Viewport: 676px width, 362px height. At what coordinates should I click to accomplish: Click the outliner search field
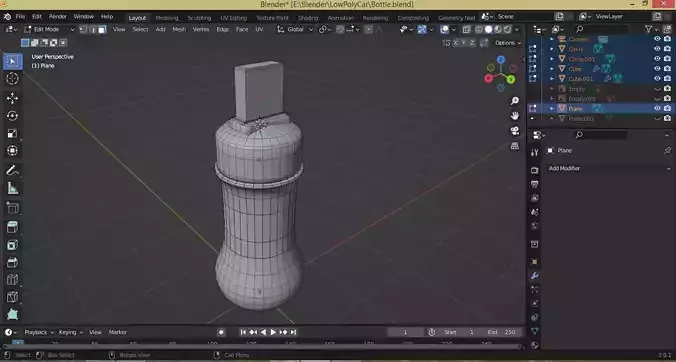point(601,29)
